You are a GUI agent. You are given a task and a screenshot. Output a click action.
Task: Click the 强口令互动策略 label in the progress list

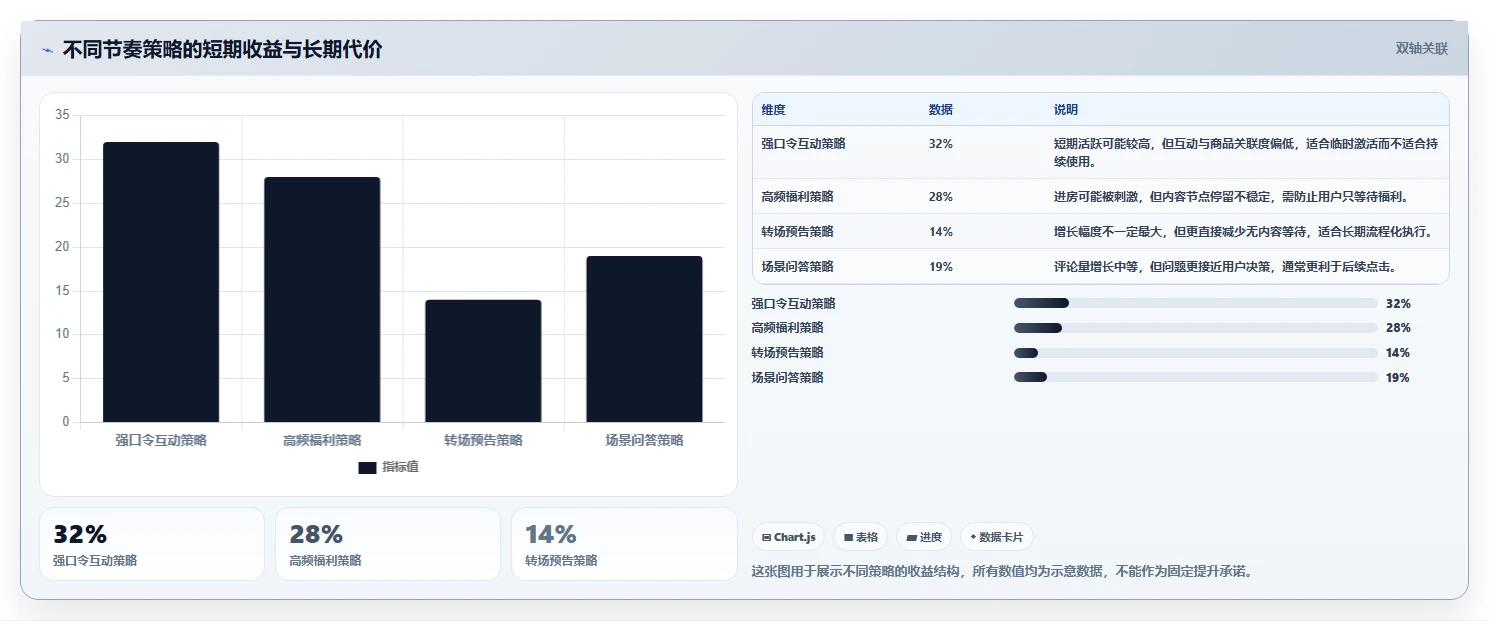(x=793, y=303)
